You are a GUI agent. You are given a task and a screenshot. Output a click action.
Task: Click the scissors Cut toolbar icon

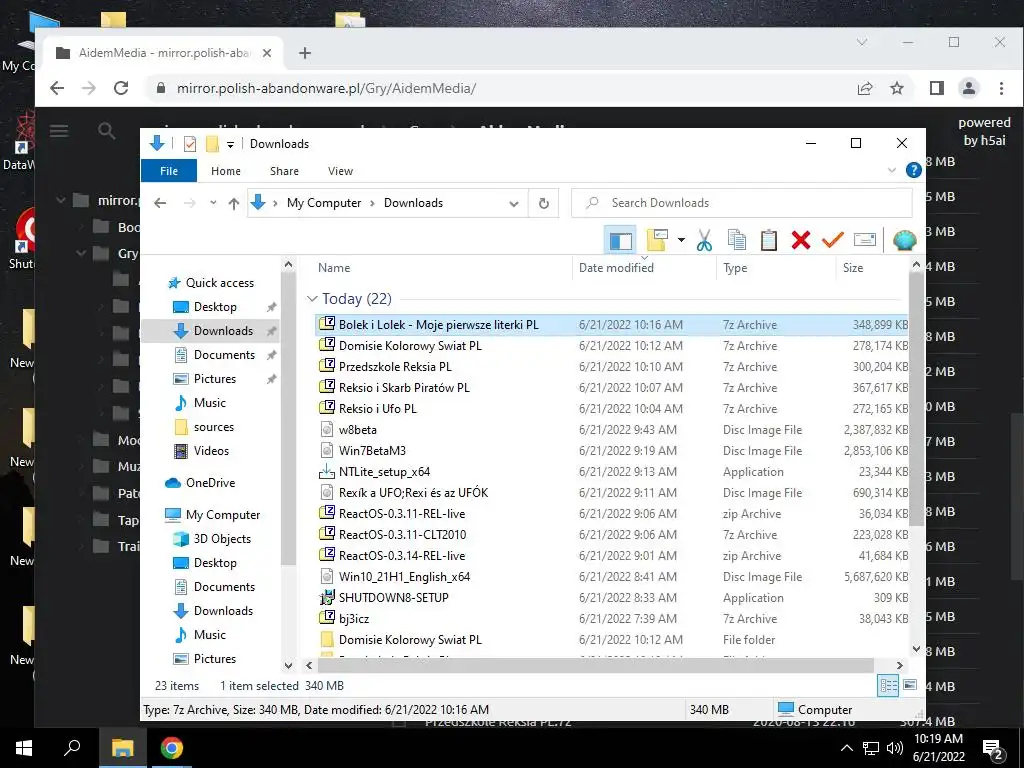(x=704, y=240)
